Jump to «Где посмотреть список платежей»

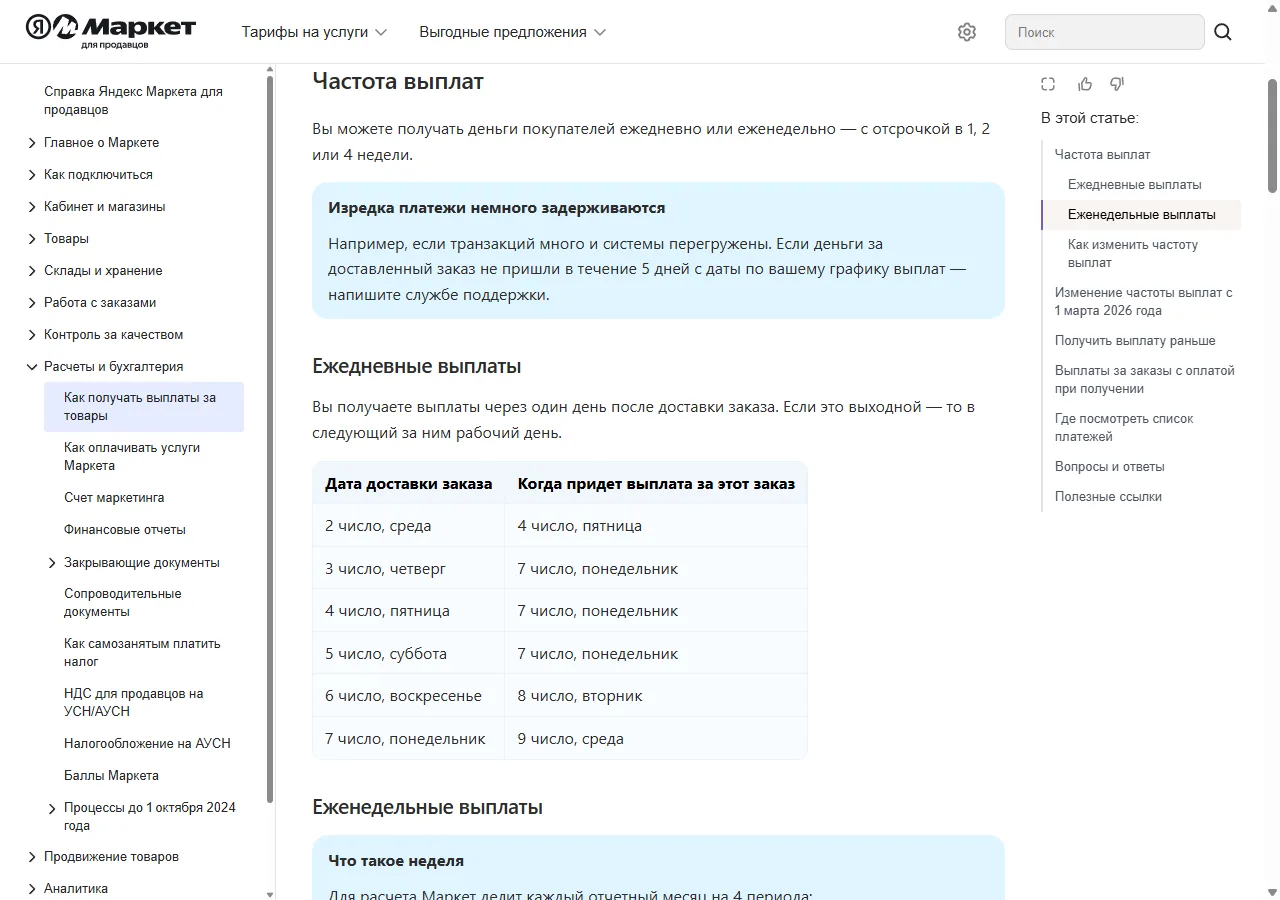1124,428
